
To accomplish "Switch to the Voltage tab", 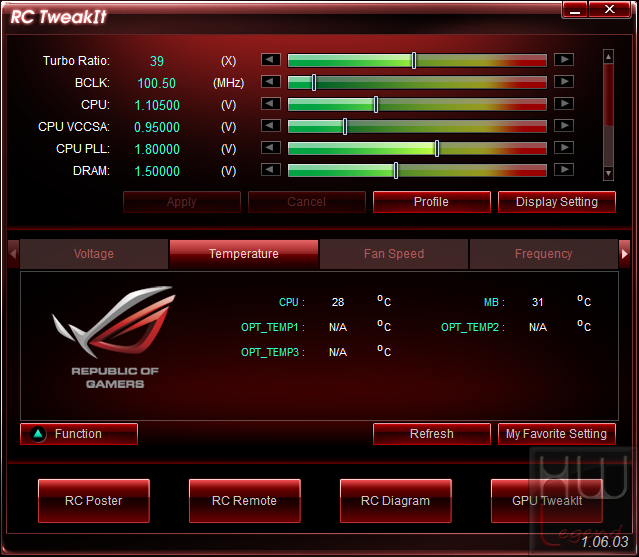I will 94,254.
